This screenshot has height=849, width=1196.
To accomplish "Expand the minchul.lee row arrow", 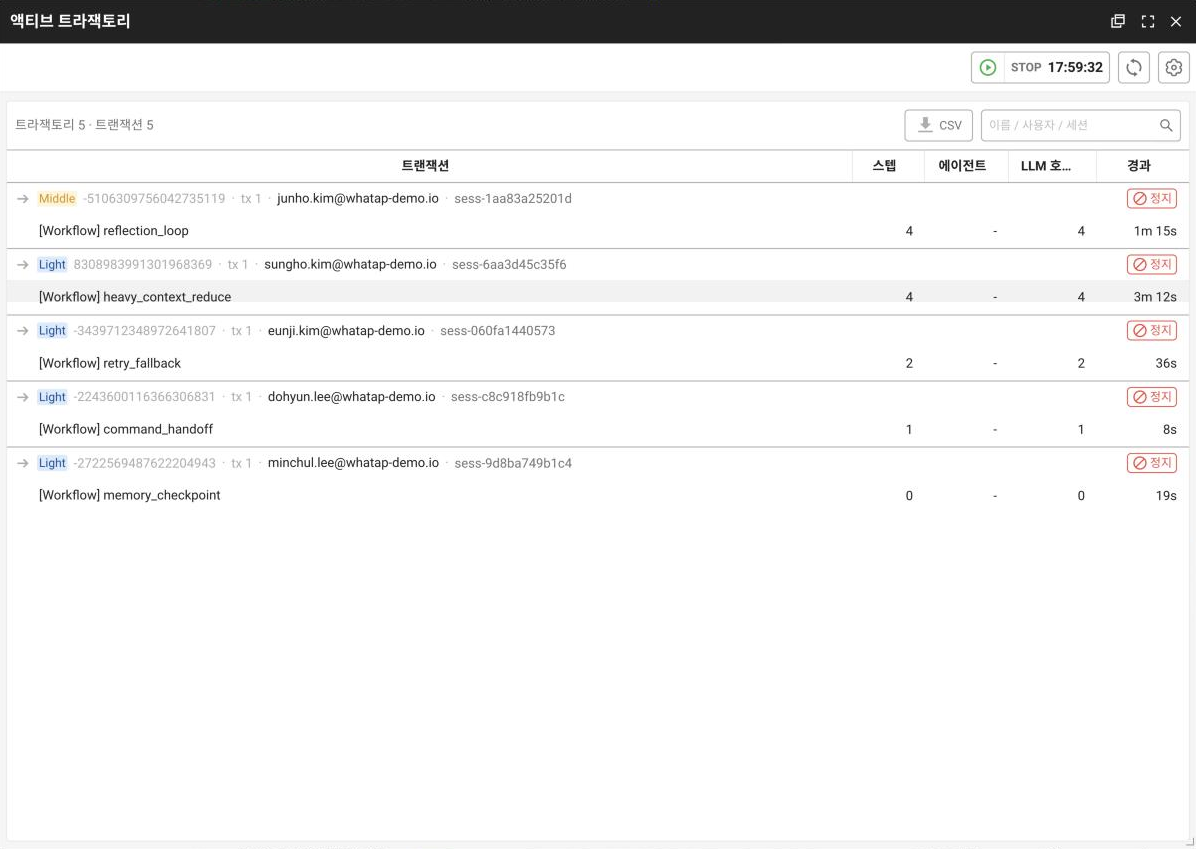I will [23, 463].
